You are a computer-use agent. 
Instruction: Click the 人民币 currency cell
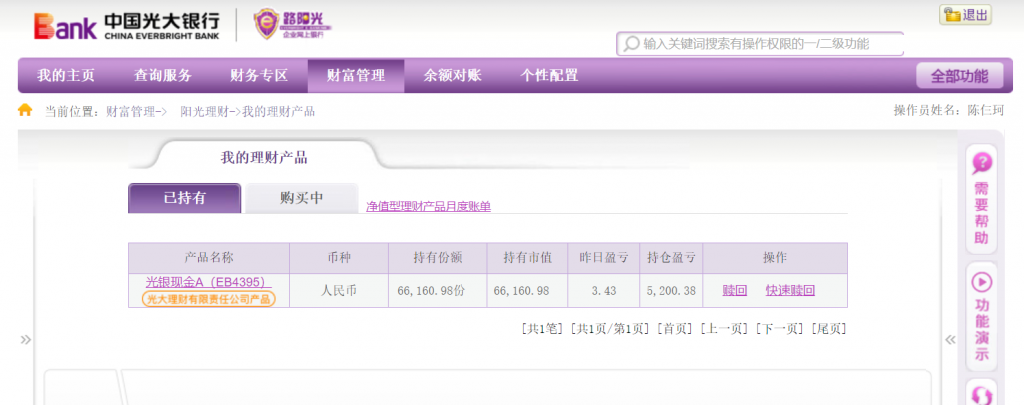pos(339,291)
